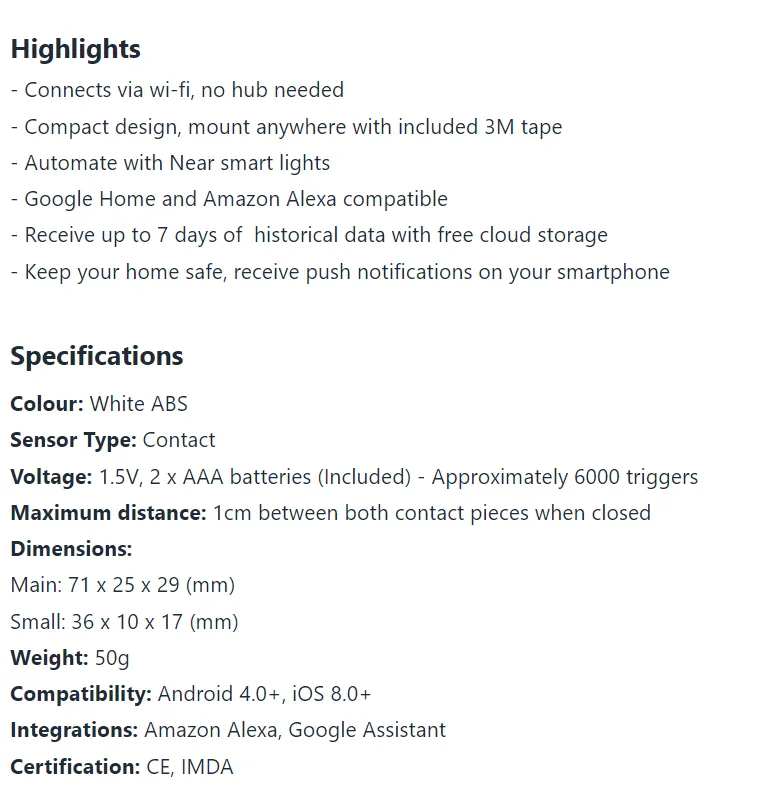
Task: Click the Sensor Type label
Action: 74,441
